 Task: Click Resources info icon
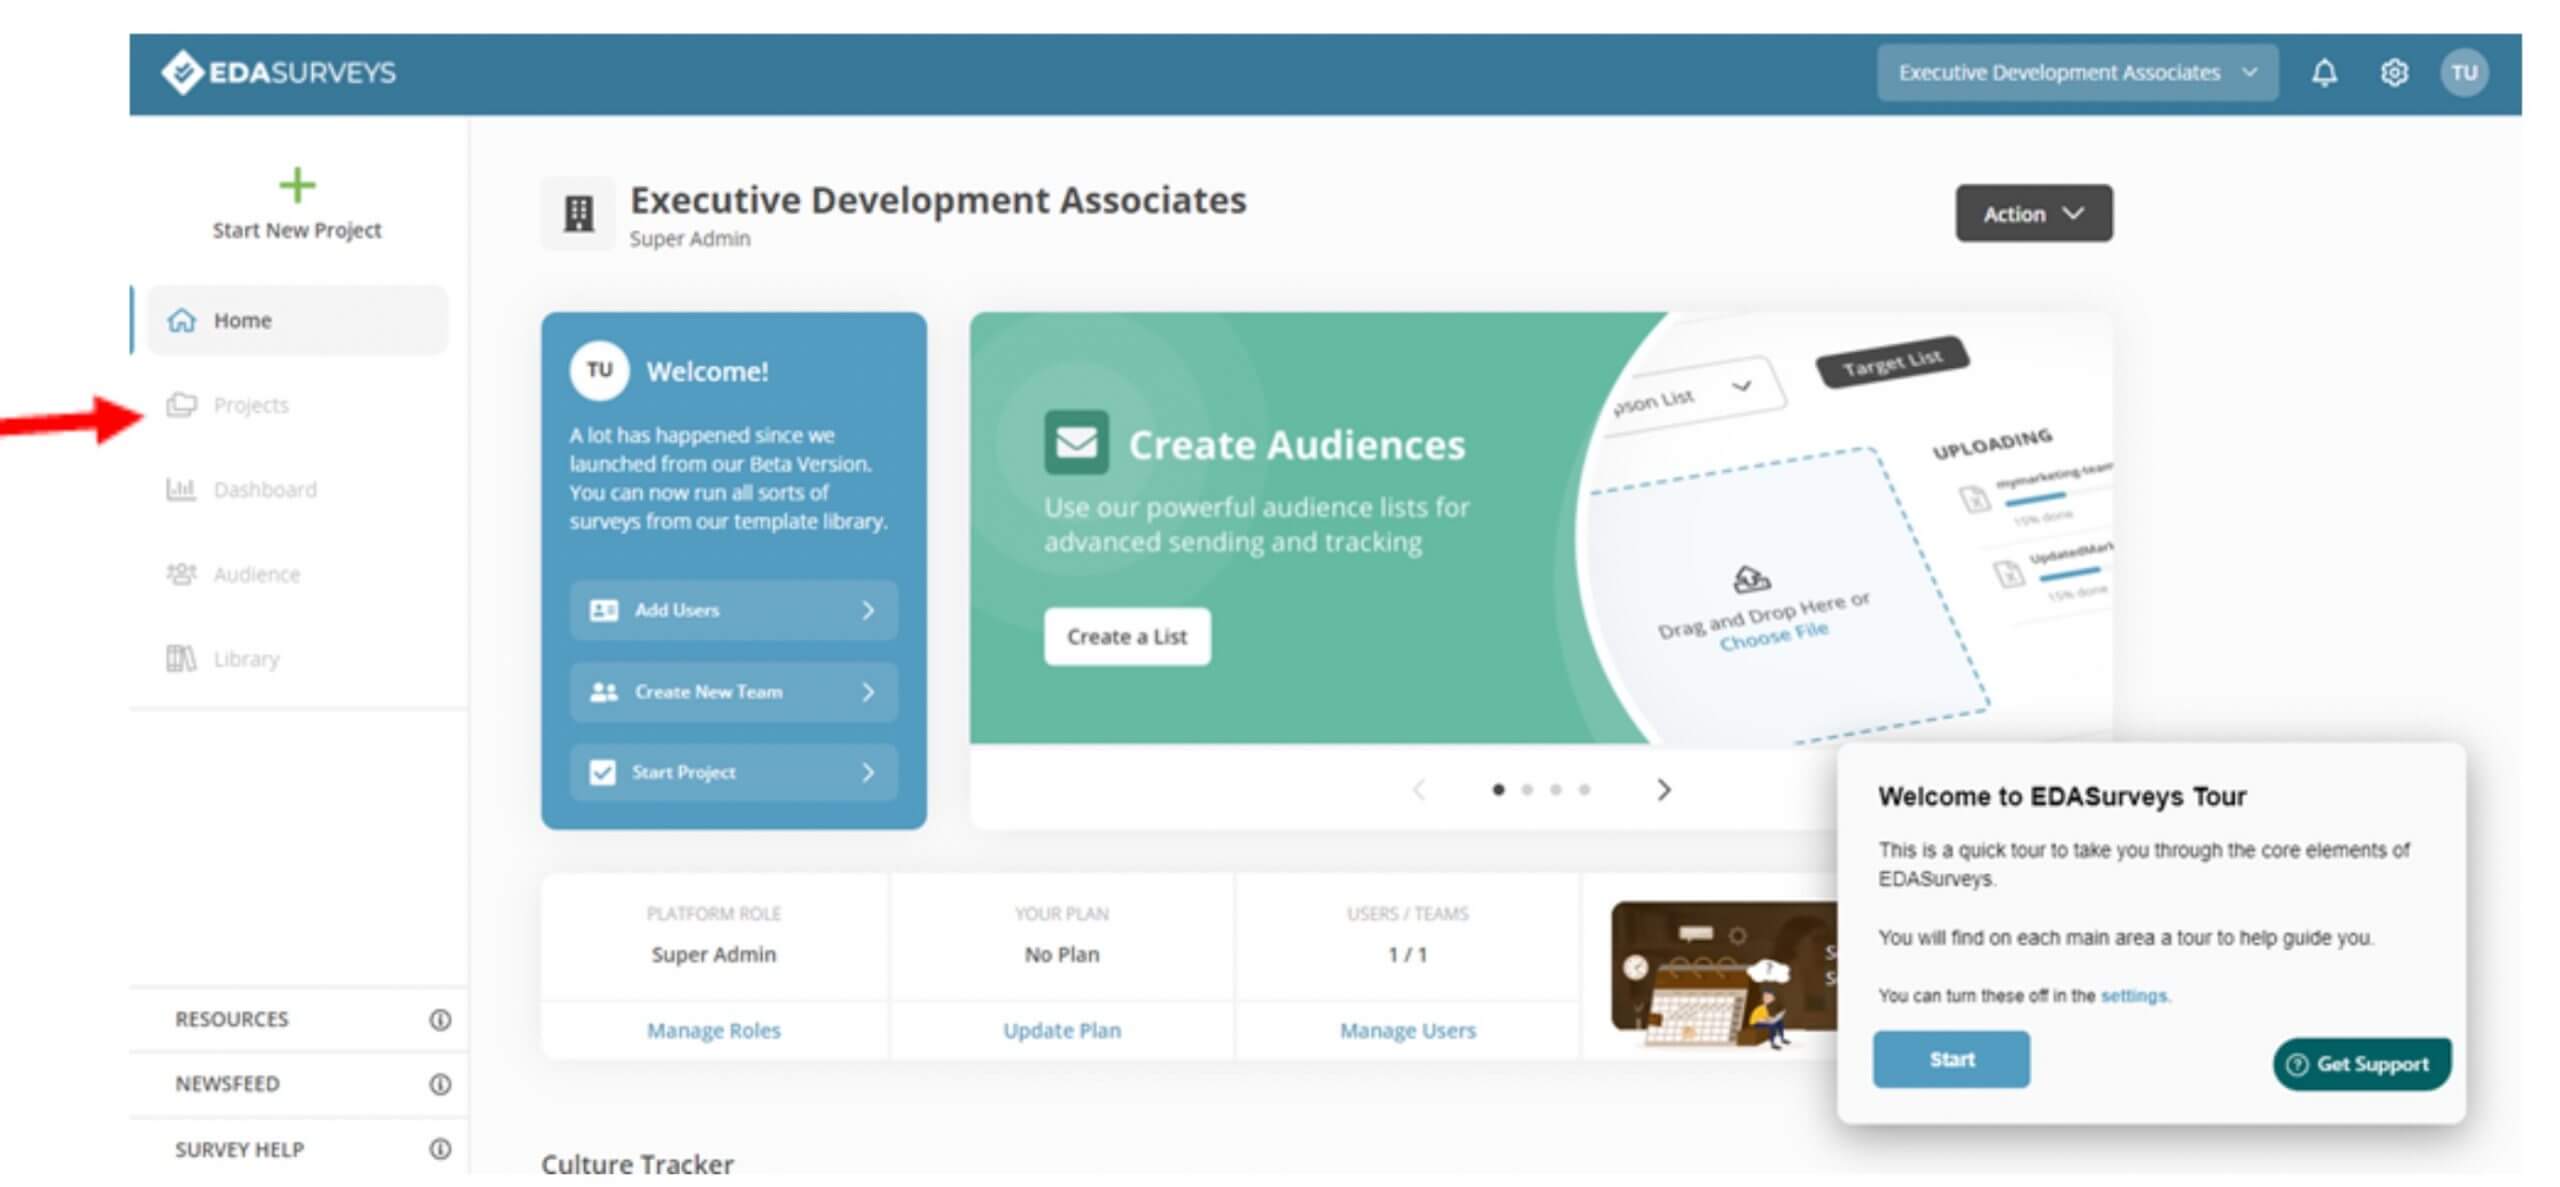pos(440,1019)
